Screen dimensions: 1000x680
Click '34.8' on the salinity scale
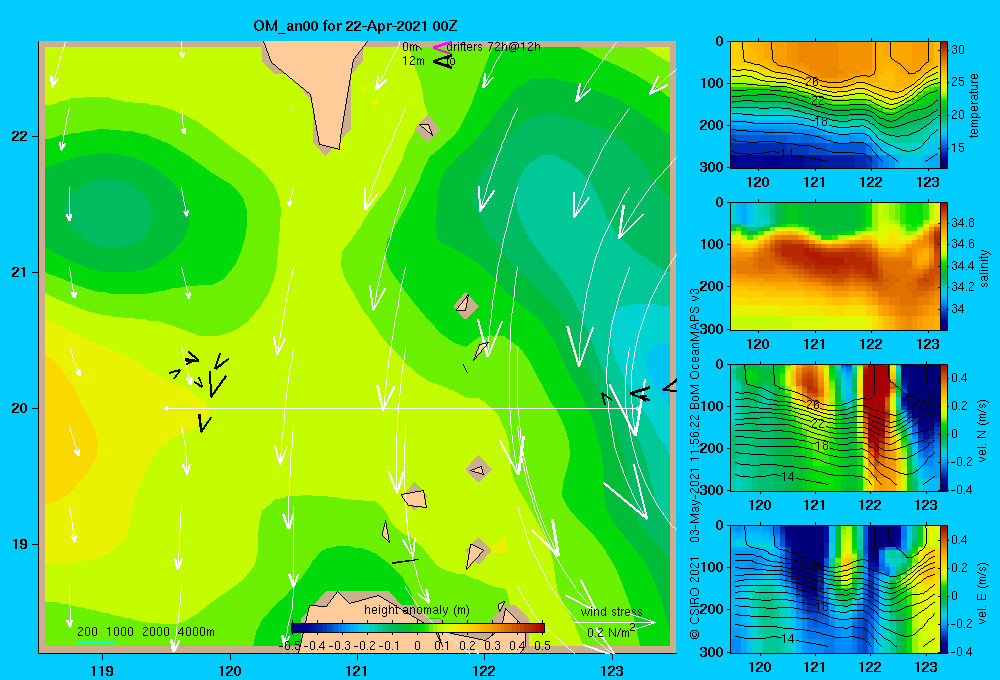click(962, 223)
